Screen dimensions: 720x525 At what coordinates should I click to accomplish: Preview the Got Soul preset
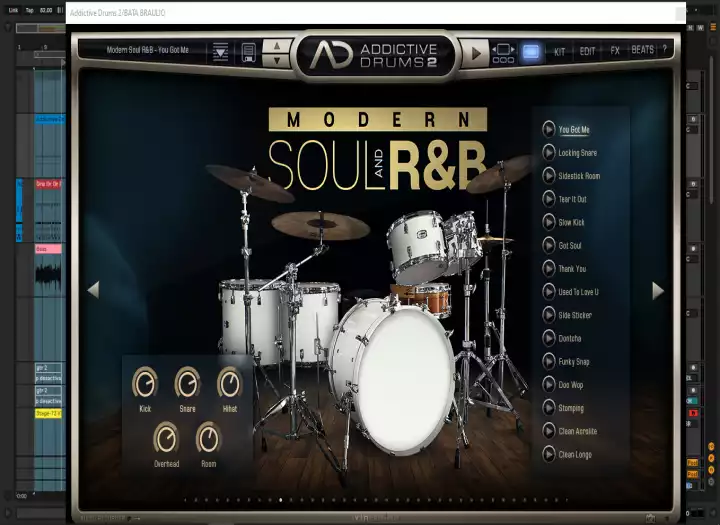[548, 246]
